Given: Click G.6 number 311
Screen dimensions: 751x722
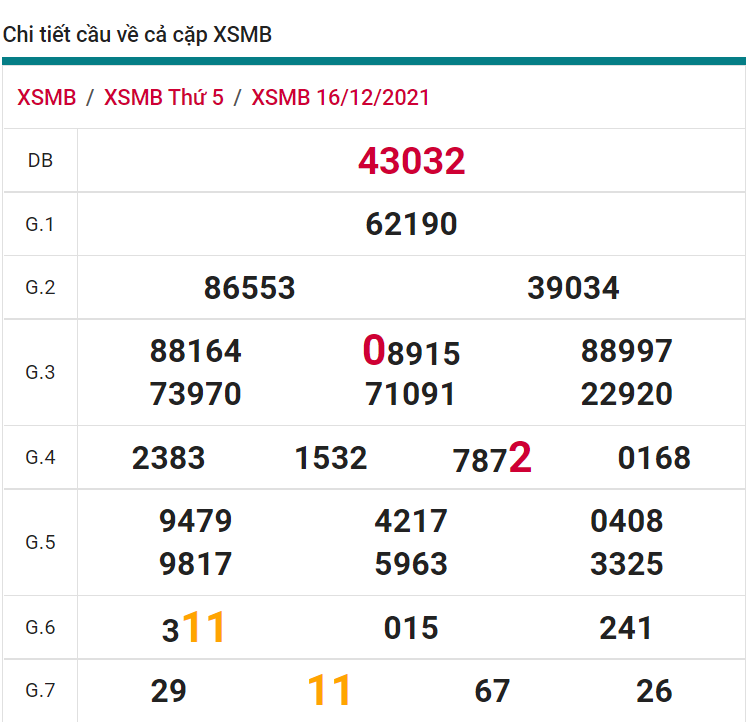Looking at the screenshot, I should (194, 628).
